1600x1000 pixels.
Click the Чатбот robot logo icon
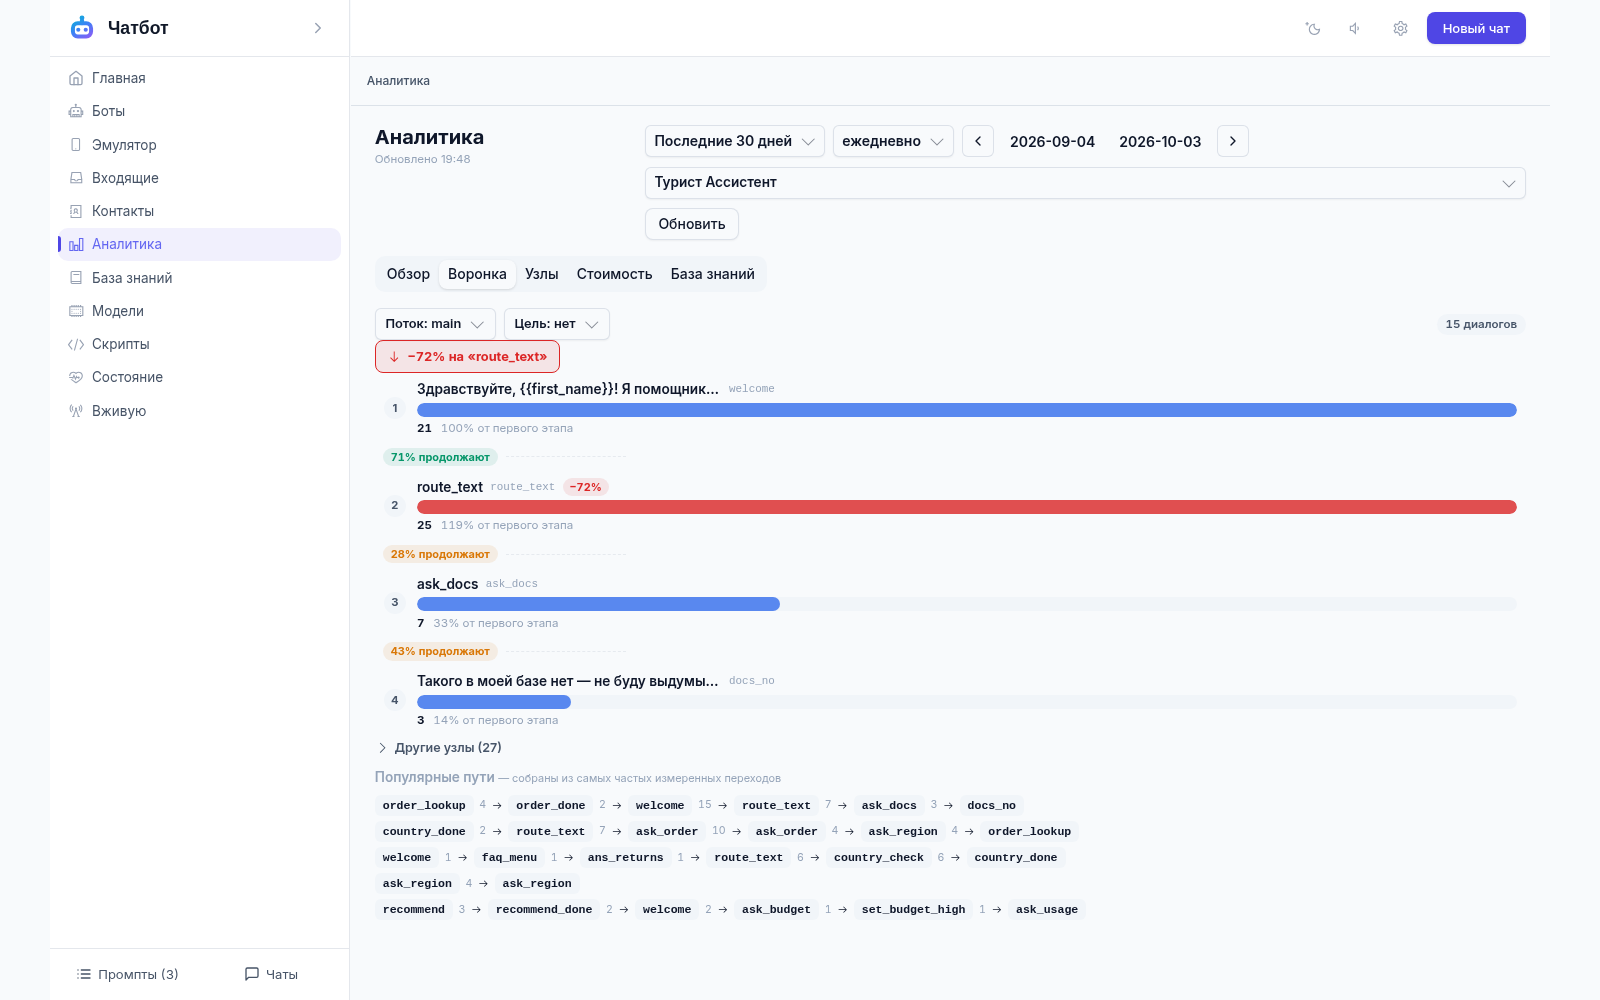82,28
